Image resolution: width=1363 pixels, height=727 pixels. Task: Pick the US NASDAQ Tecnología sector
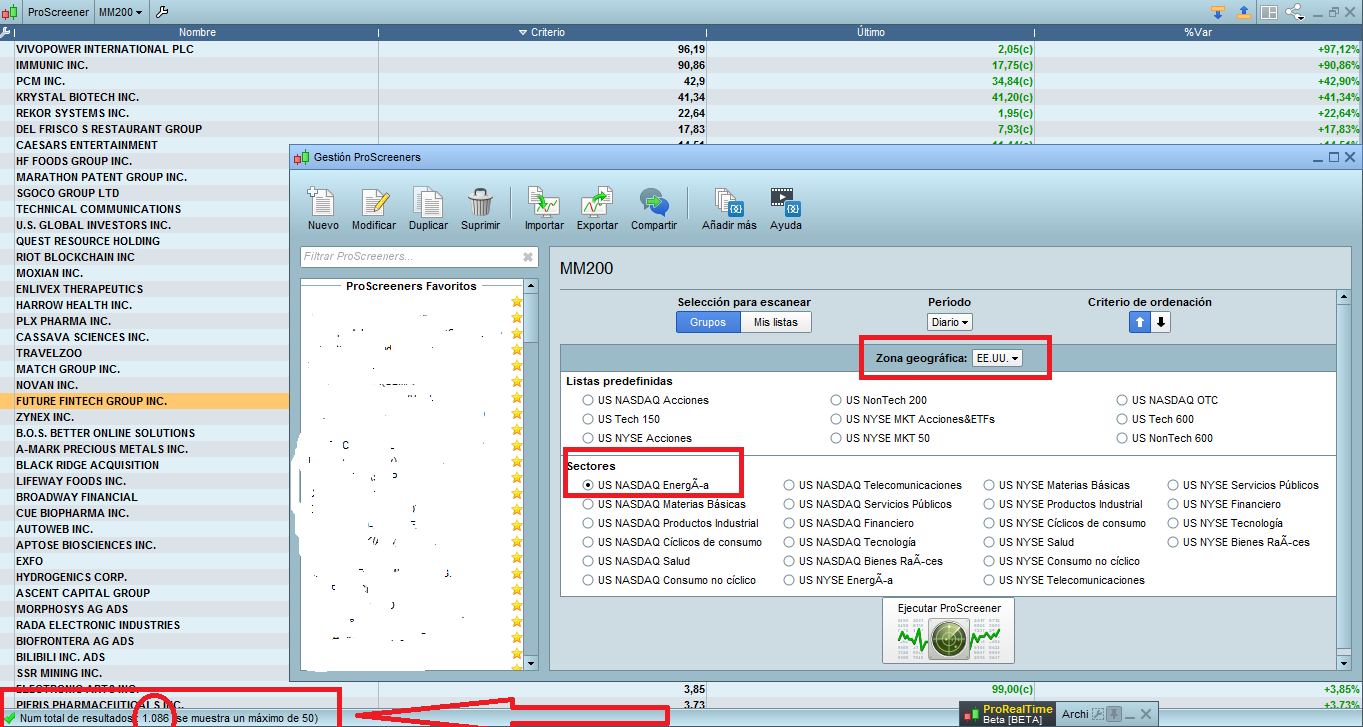pyautogui.click(x=789, y=542)
